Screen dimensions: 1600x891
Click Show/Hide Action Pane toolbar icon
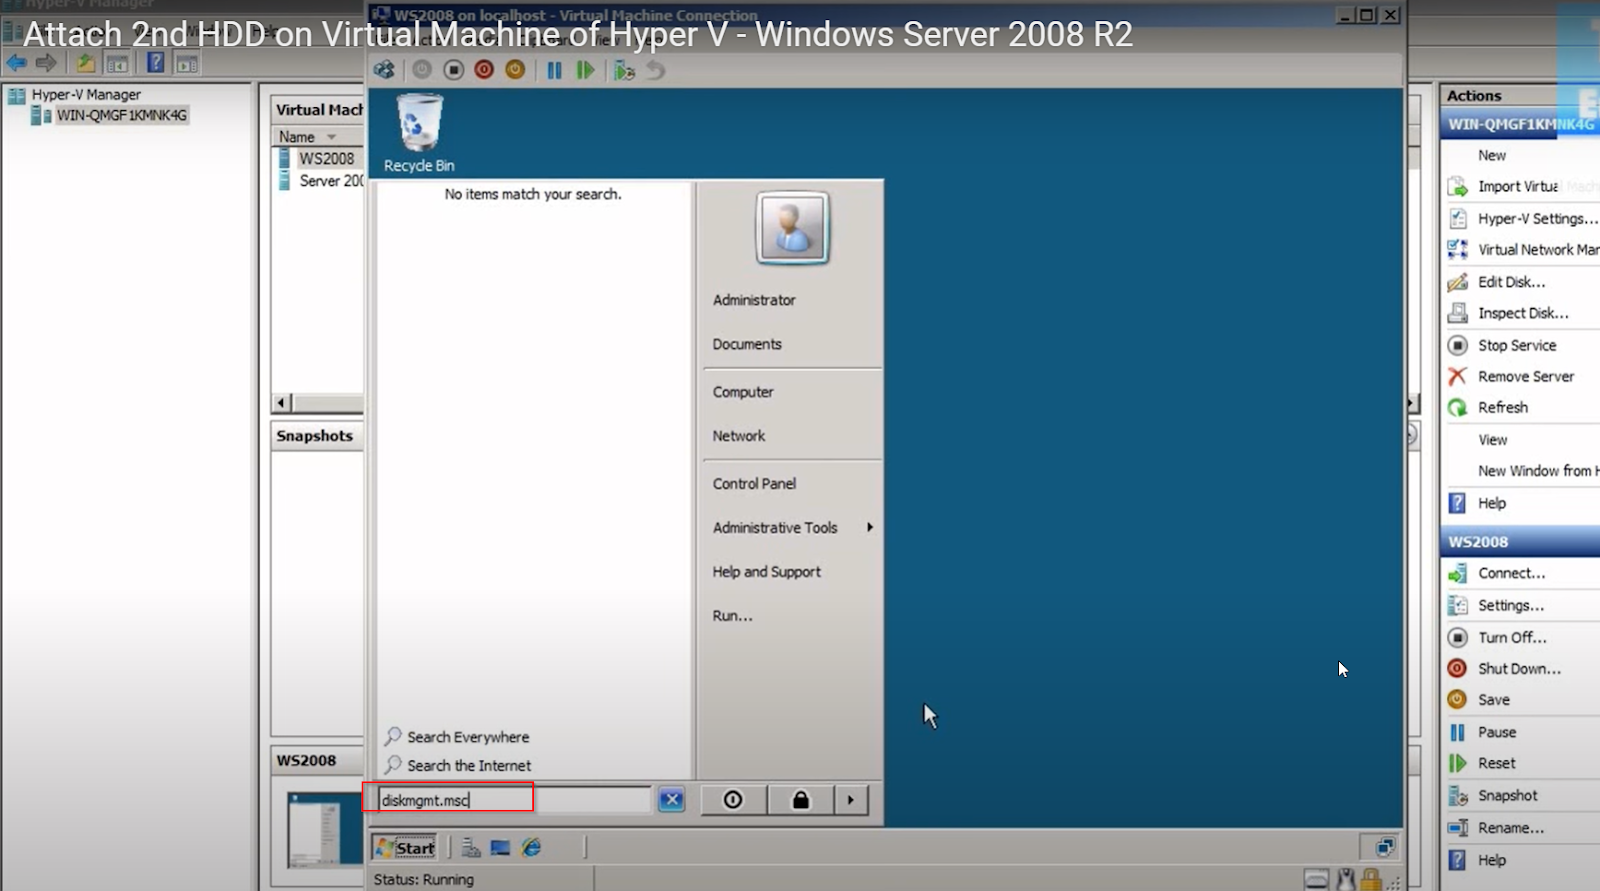(x=187, y=64)
